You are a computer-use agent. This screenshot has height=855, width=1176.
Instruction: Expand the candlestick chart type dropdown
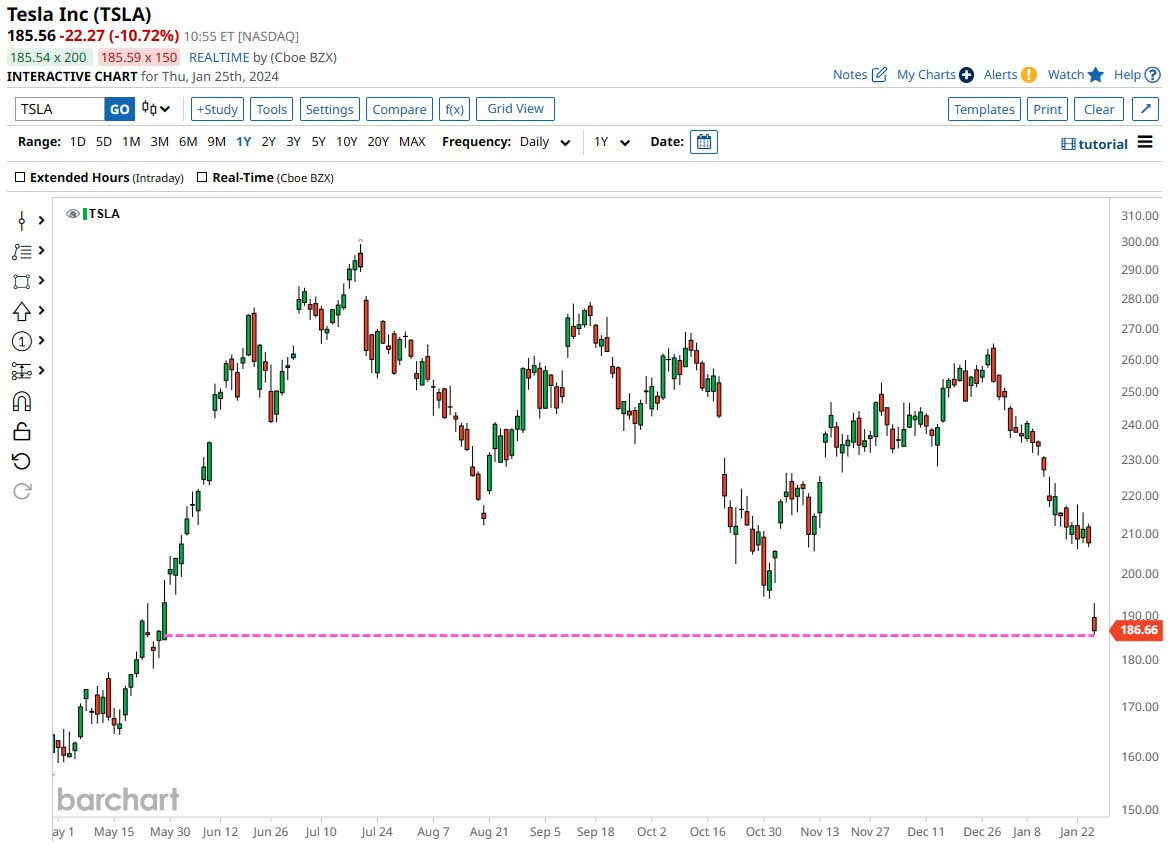(x=155, y=109)
